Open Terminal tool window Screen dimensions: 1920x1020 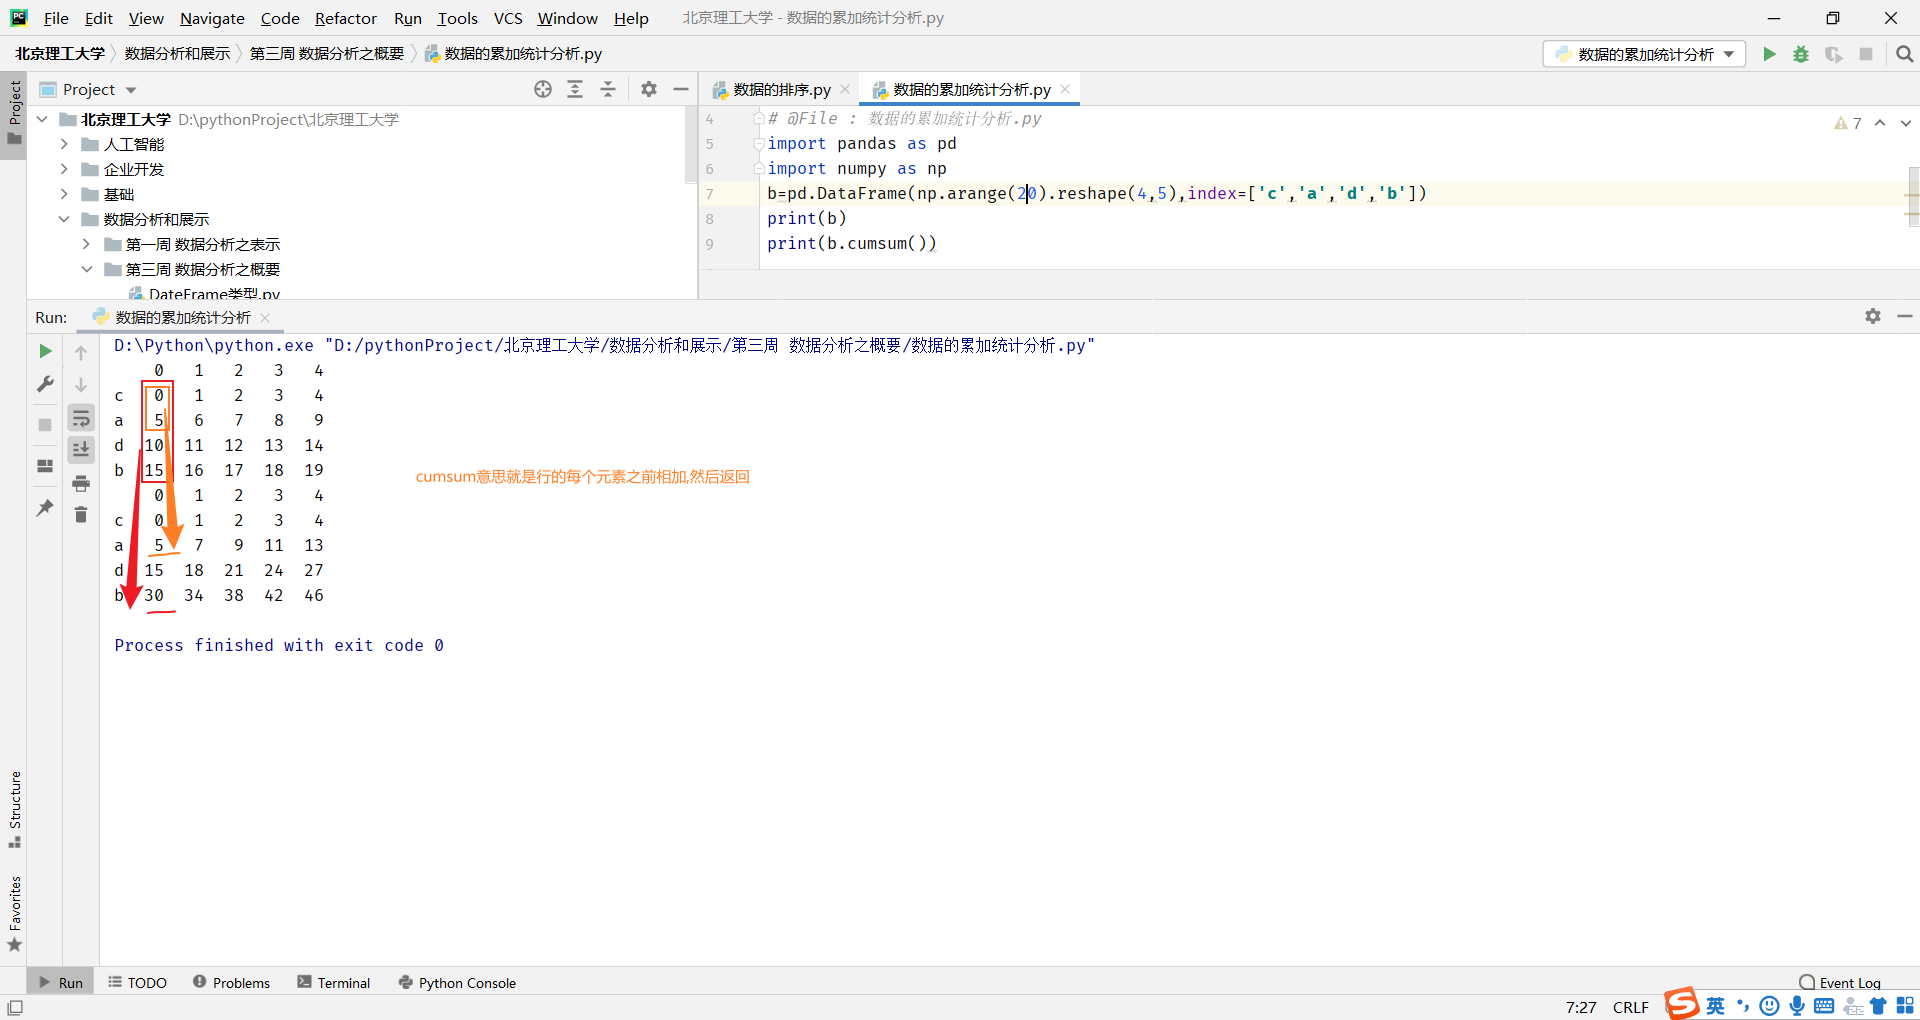click(333, 982)
